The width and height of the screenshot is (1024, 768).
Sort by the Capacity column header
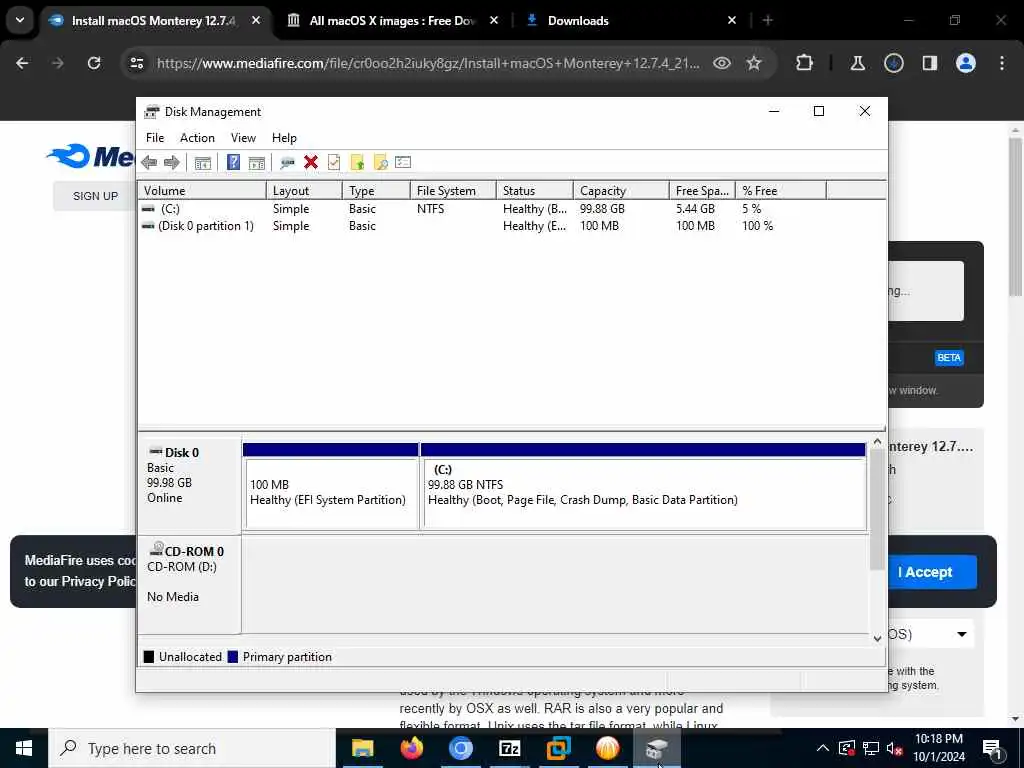click(x=621, y=191)
